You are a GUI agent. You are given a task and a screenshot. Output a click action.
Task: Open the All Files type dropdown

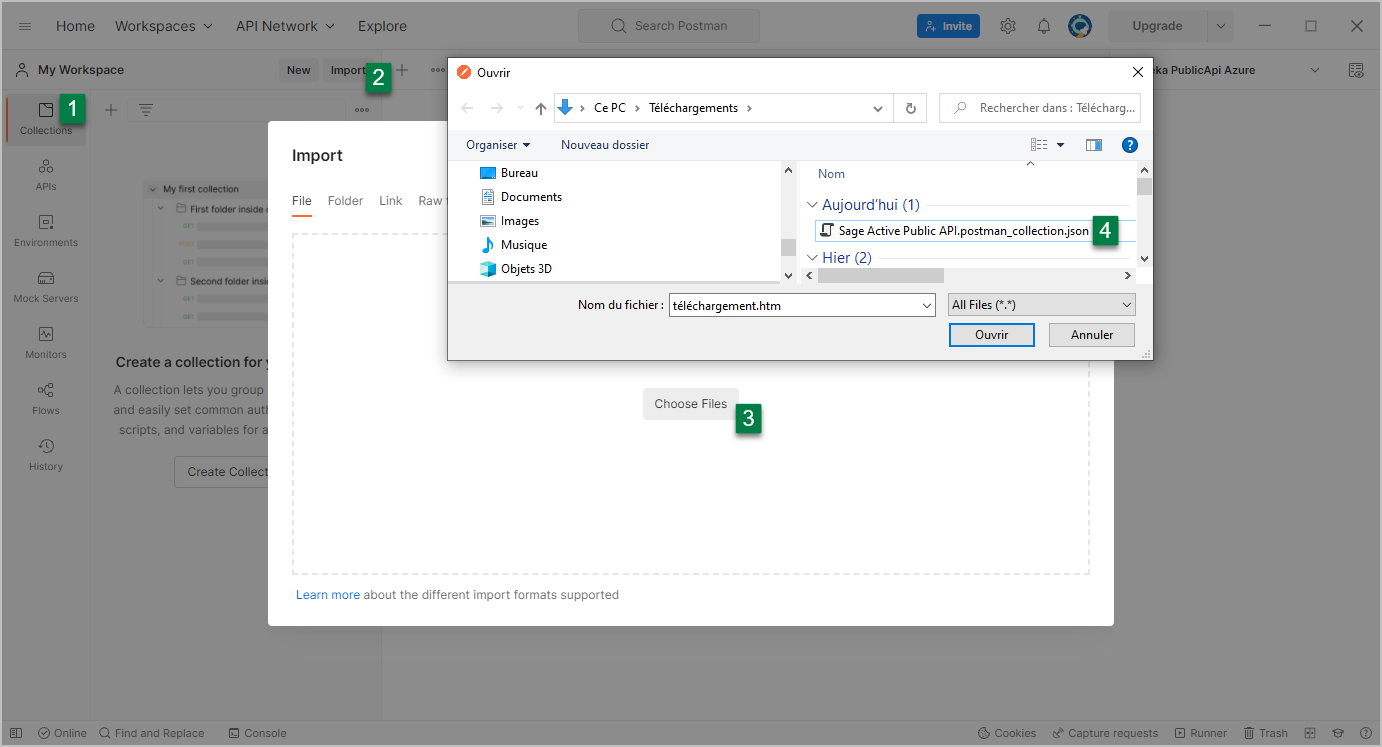[x=1041, y=305]
